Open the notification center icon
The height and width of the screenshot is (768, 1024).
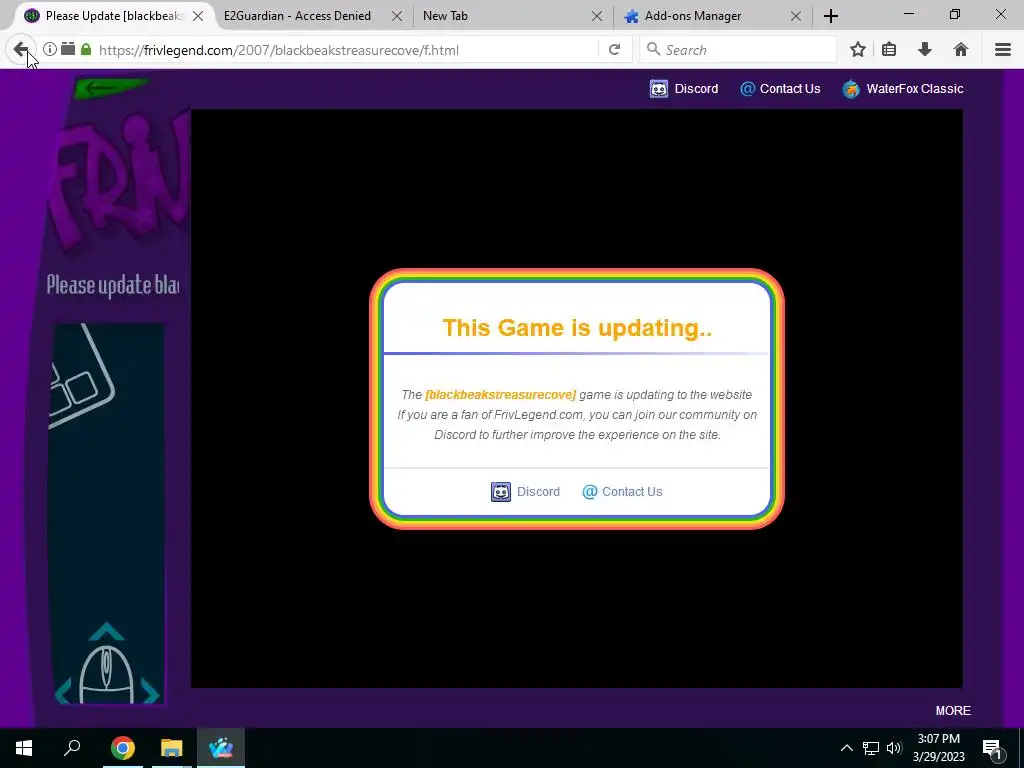[x=993, y=748]
